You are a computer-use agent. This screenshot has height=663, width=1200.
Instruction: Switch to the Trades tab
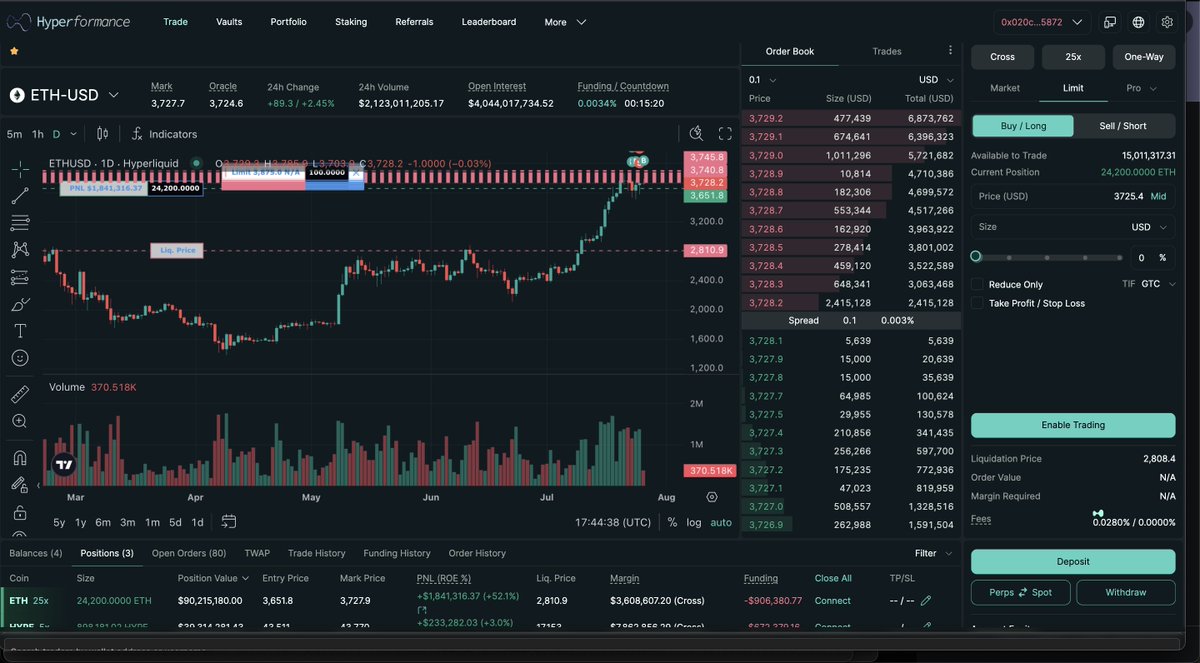tap(886, 51)
